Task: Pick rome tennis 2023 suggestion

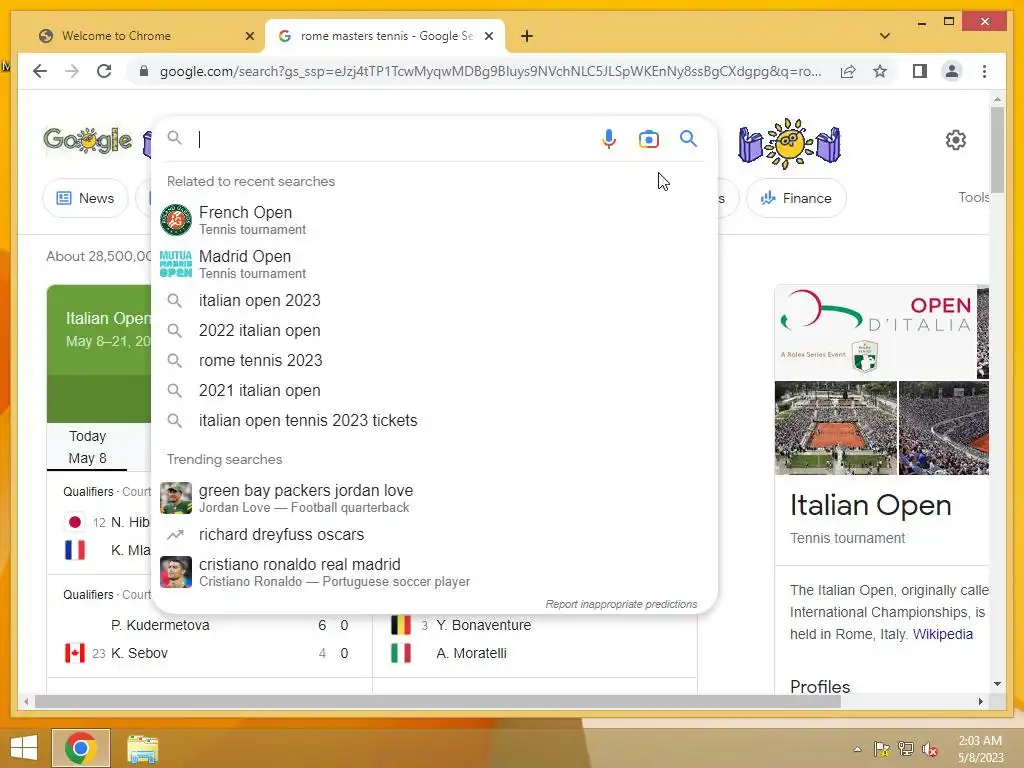Action: (434, 360)
